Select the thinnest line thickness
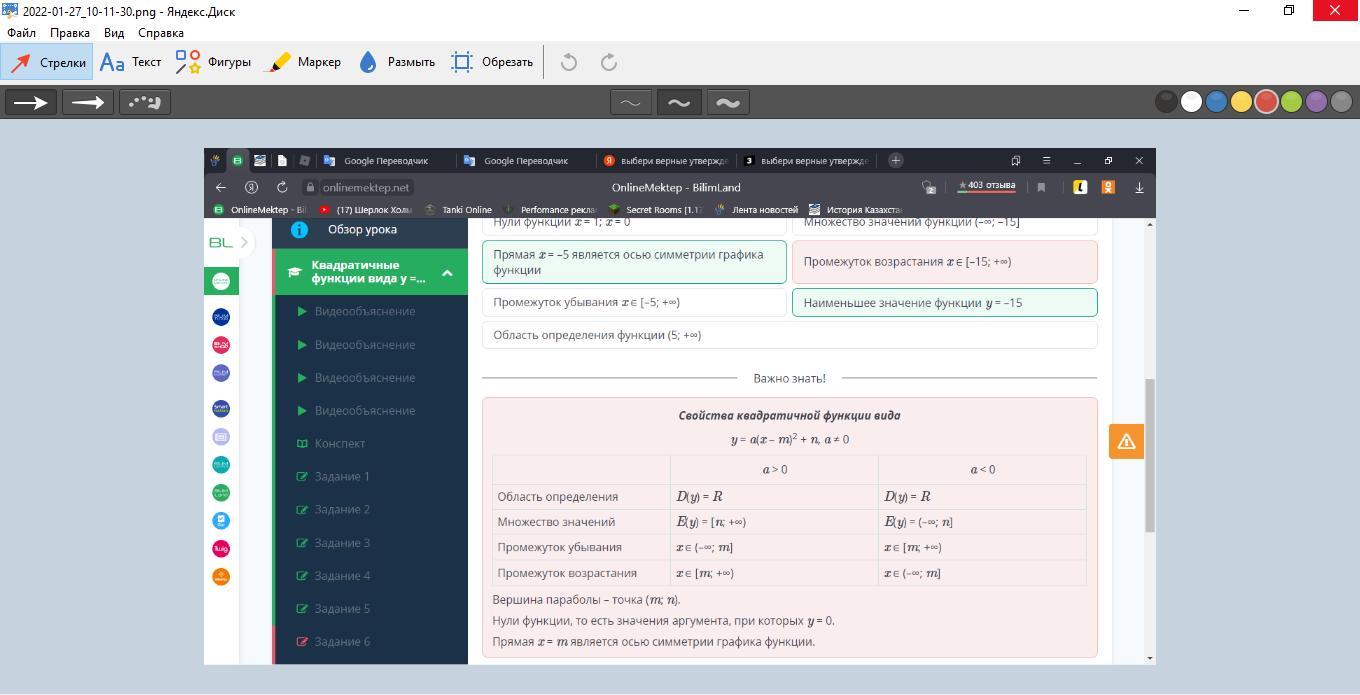This screenshot has height=695, width=1360. coord(631,102)
